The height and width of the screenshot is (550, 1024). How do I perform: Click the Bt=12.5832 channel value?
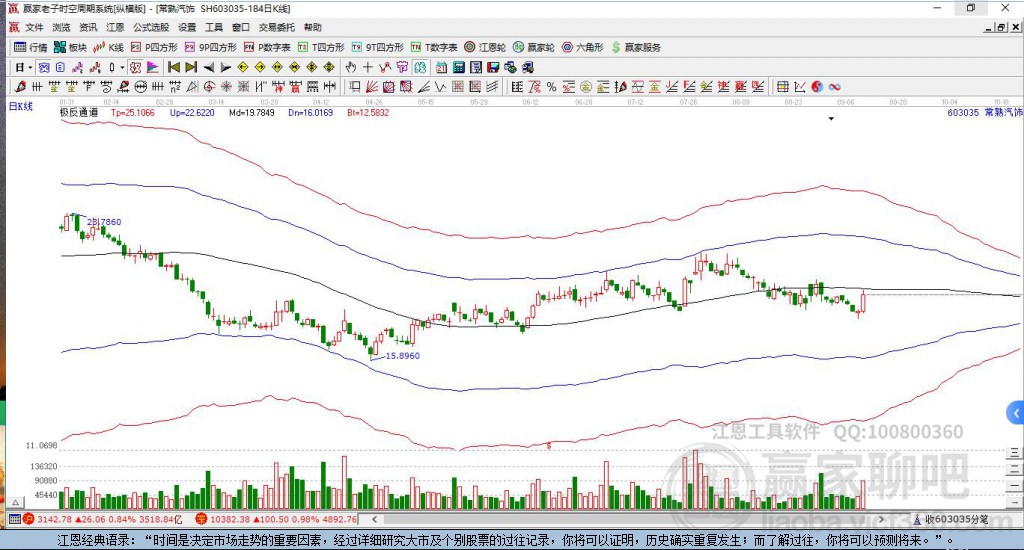click(x=368, y=112)
